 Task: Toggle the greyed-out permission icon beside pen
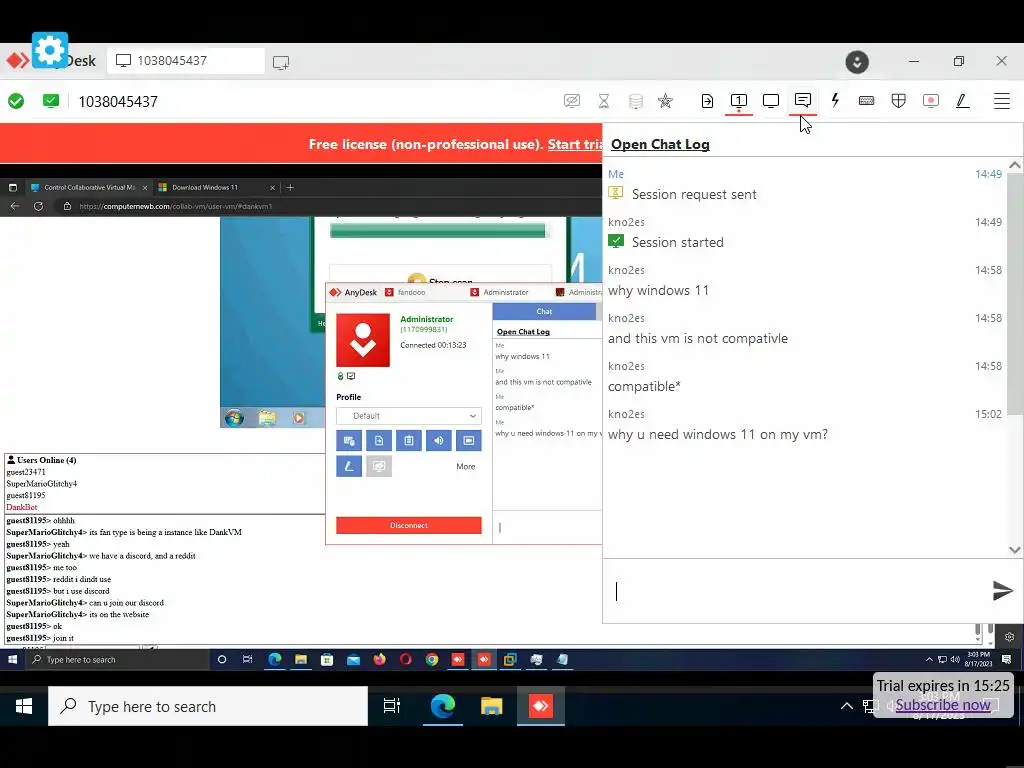tap(379, 466)
